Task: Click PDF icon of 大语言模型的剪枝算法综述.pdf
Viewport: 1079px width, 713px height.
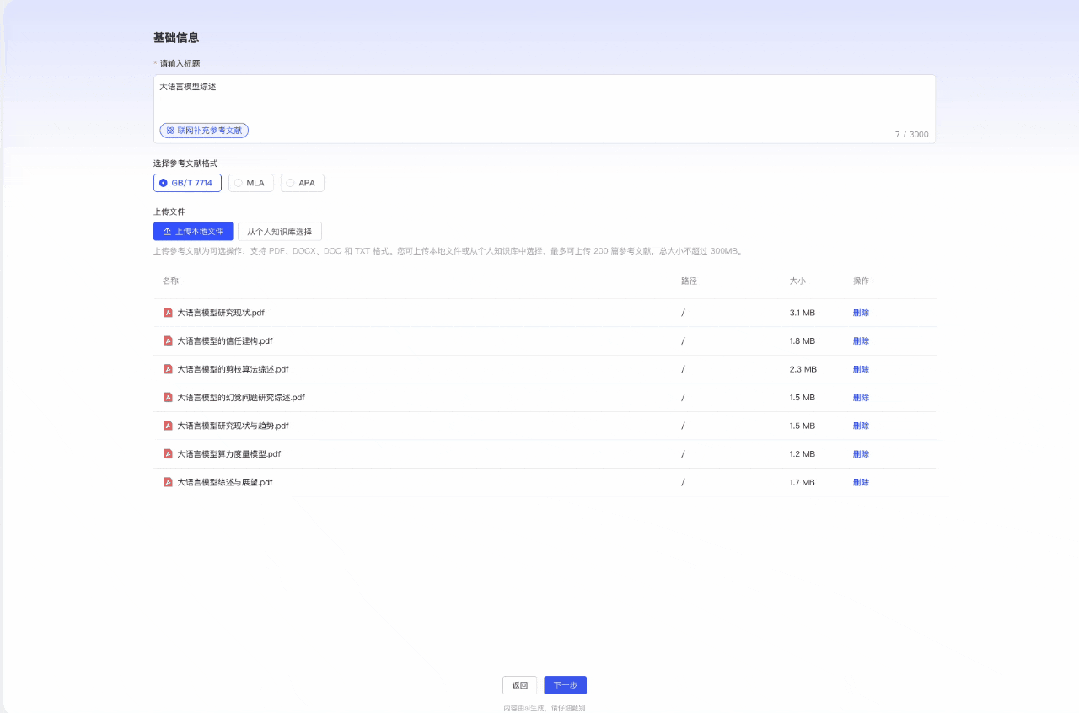Action: click(168, 369)
